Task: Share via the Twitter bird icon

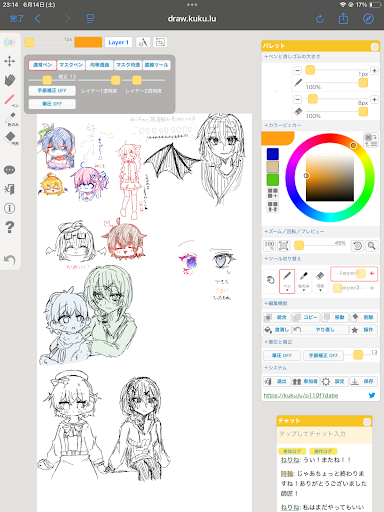Action: tap(372, 395)
